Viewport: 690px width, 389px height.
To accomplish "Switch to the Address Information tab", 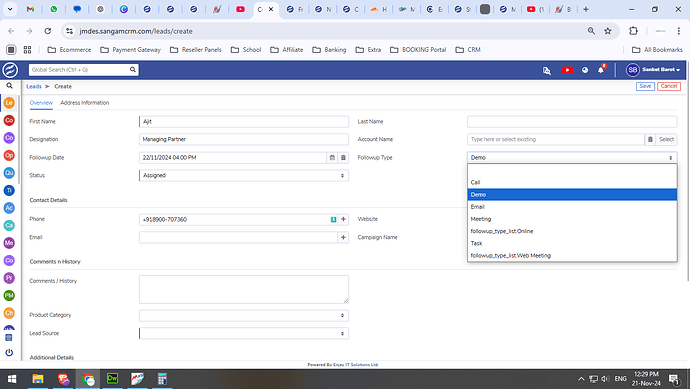I will pyautogui.click(x=84, y=103).
